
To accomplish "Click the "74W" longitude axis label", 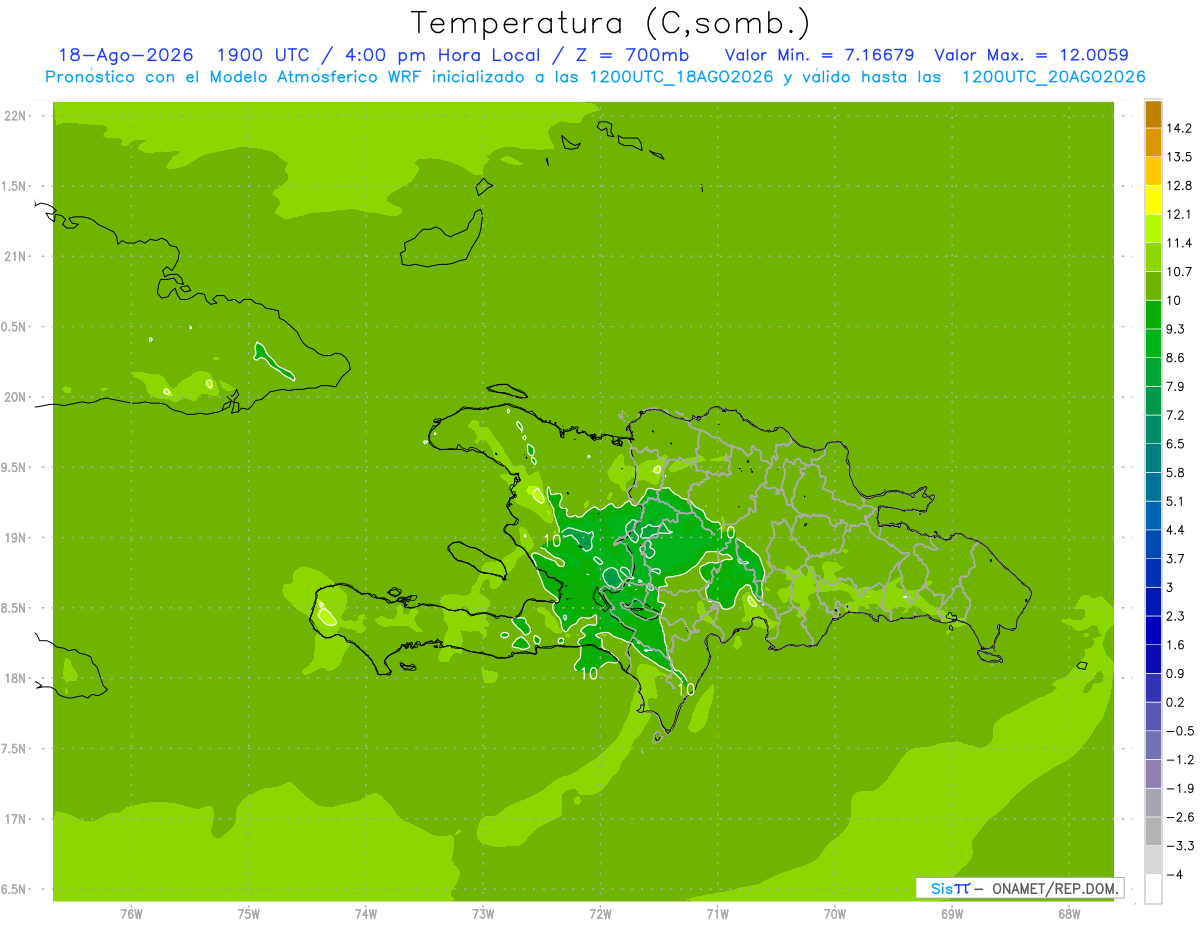I will pos(366,915).
